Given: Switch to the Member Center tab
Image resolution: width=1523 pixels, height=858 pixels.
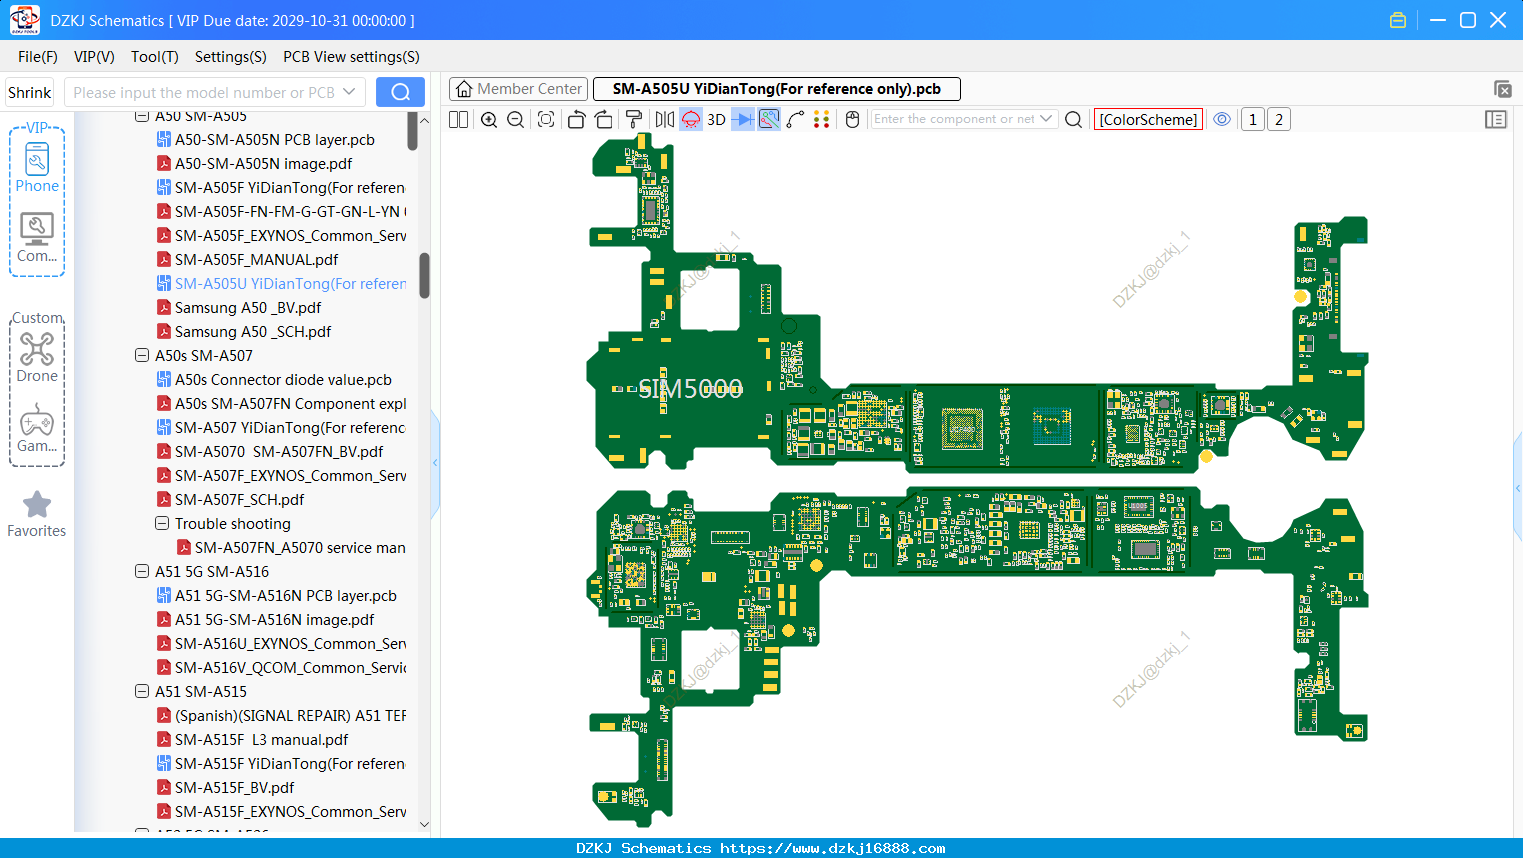Looking at the screenshot, I should (x=518, y=89).
